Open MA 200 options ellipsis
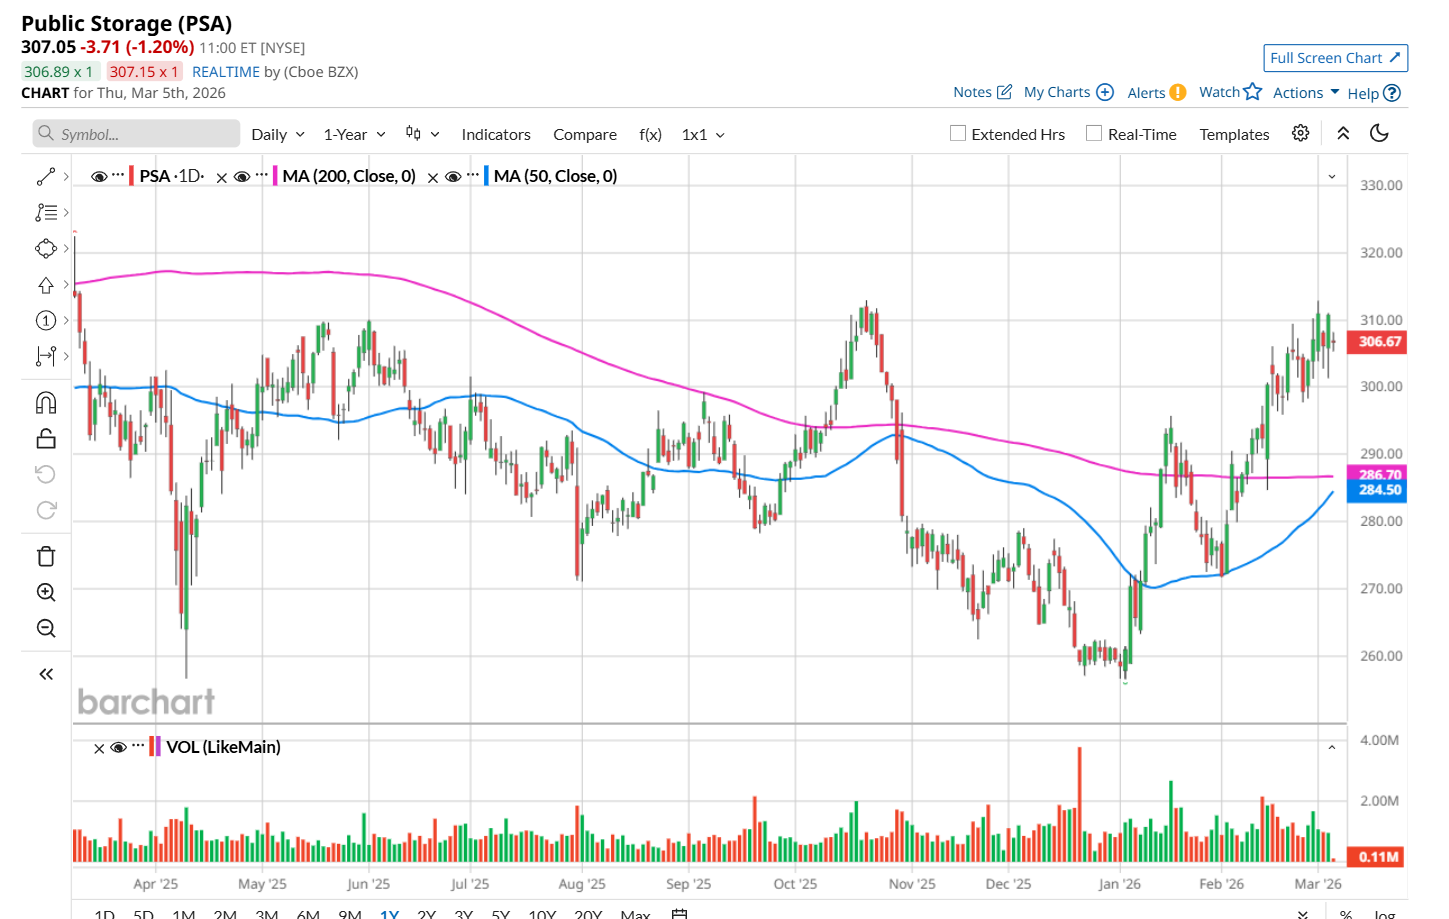Screen dimensions: 1449x919 pos(262,176)
